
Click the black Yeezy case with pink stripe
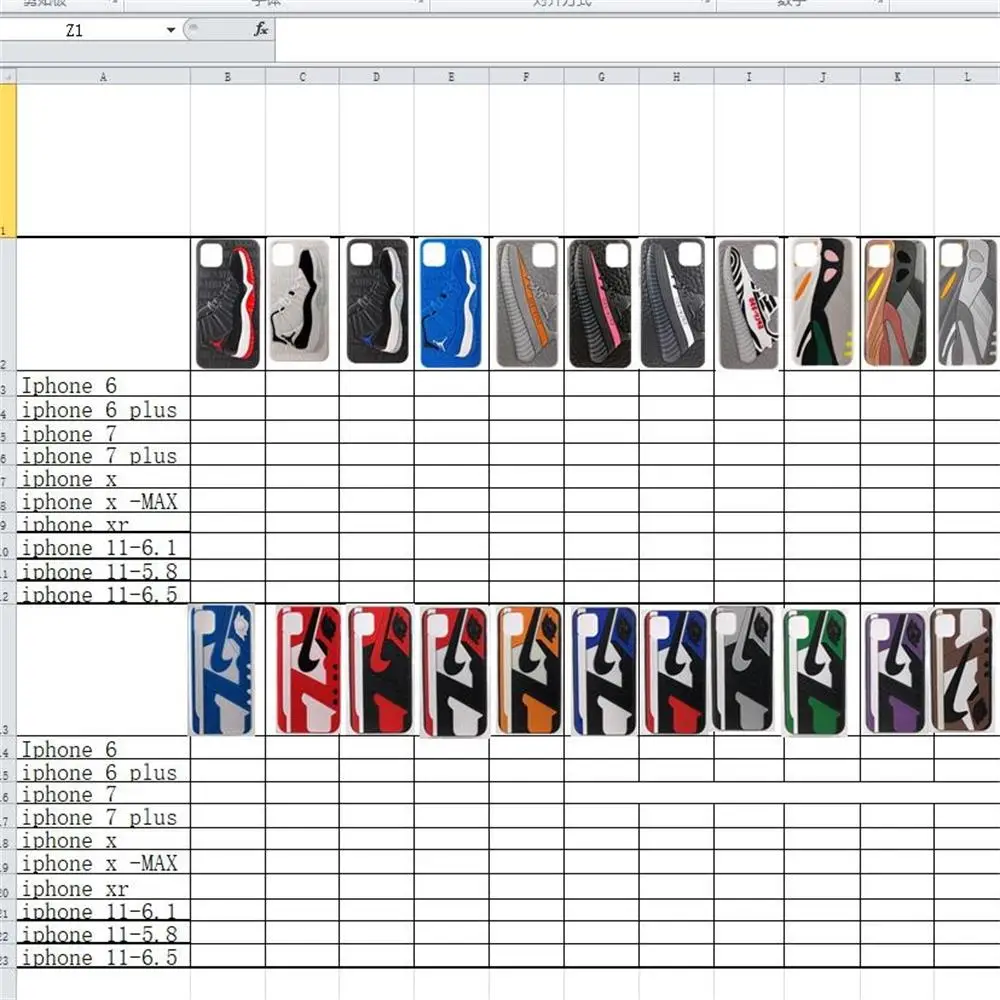pos(600,304)
